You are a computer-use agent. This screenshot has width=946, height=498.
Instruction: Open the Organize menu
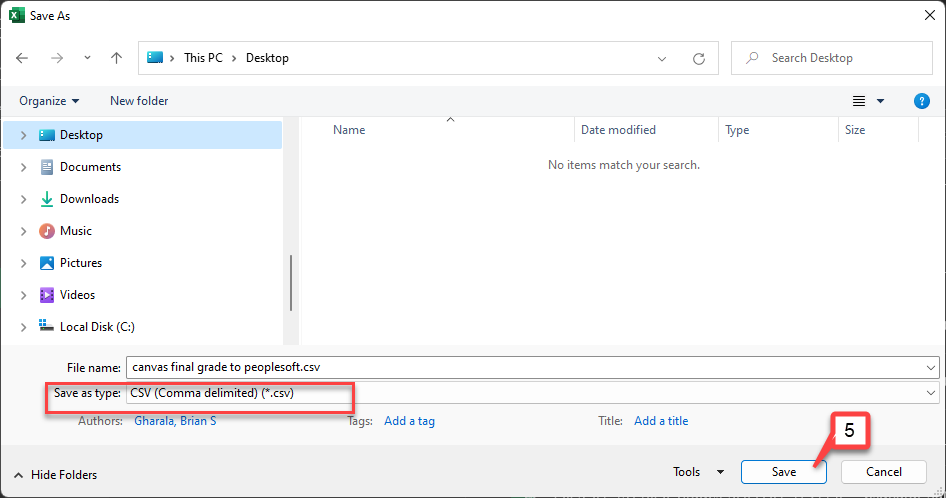(49, 101)
